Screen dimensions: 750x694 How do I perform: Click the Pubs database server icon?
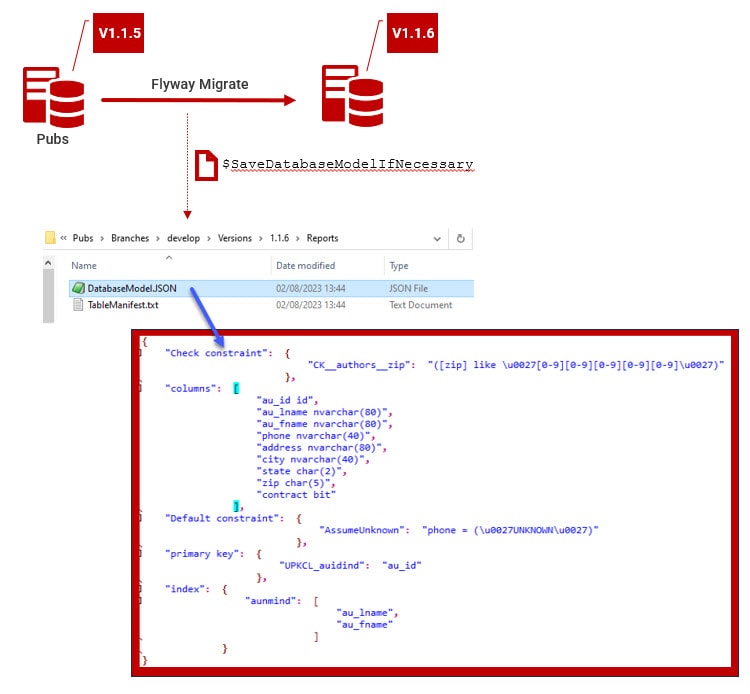tap(54, 97)
